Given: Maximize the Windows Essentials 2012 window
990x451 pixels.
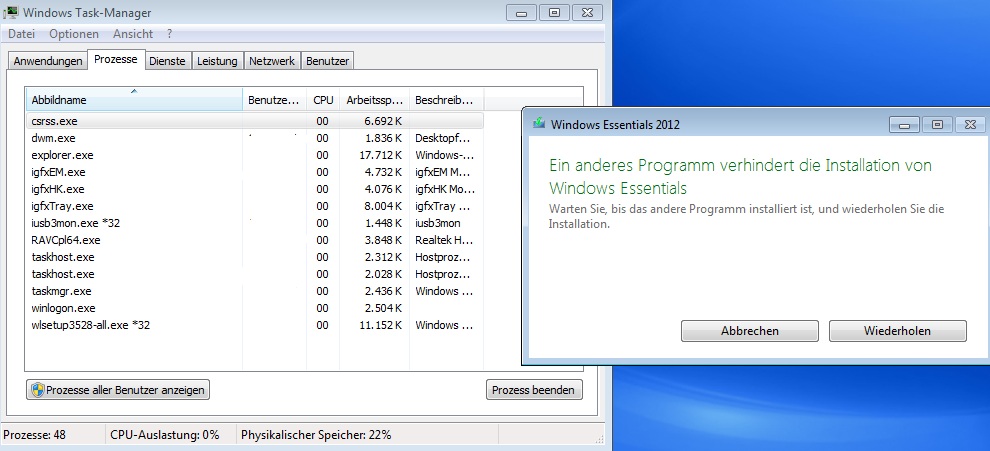Looking at the screenshot, I should point(938,124).
